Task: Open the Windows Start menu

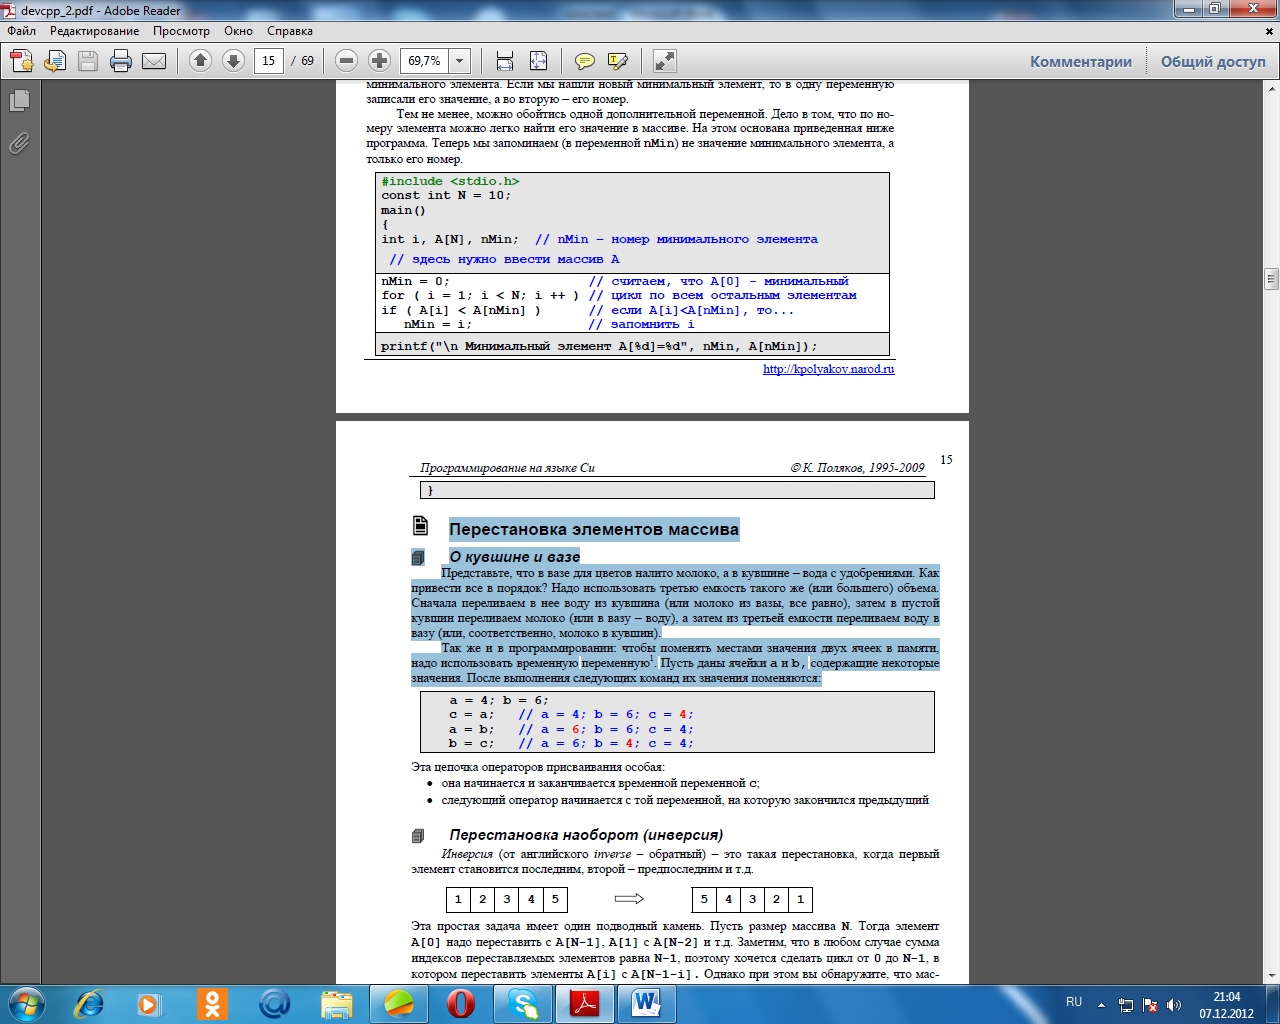Action: [27, 1003]
